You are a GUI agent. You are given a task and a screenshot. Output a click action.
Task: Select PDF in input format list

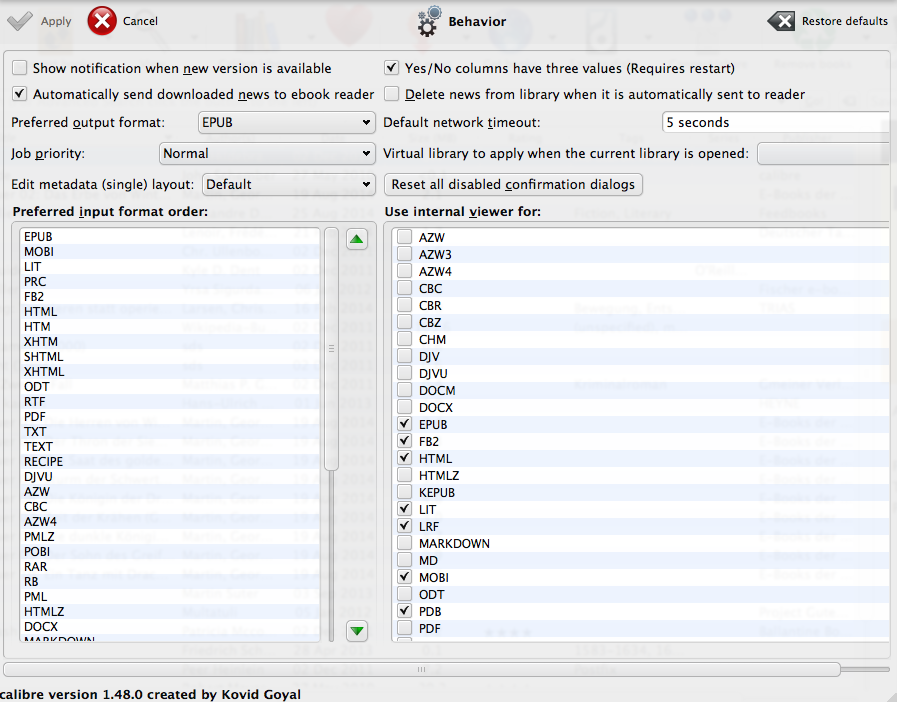tap(170, 417)
